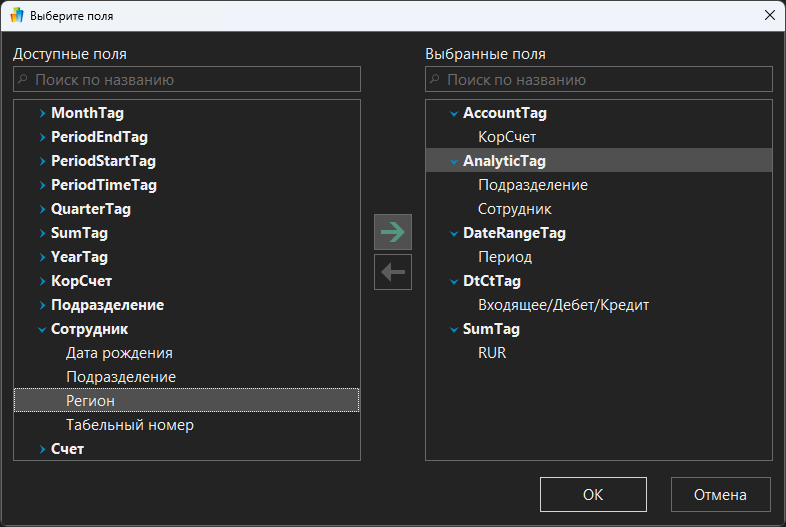Collapse the AccountTag group in selected fields

[x=454, y=114]
